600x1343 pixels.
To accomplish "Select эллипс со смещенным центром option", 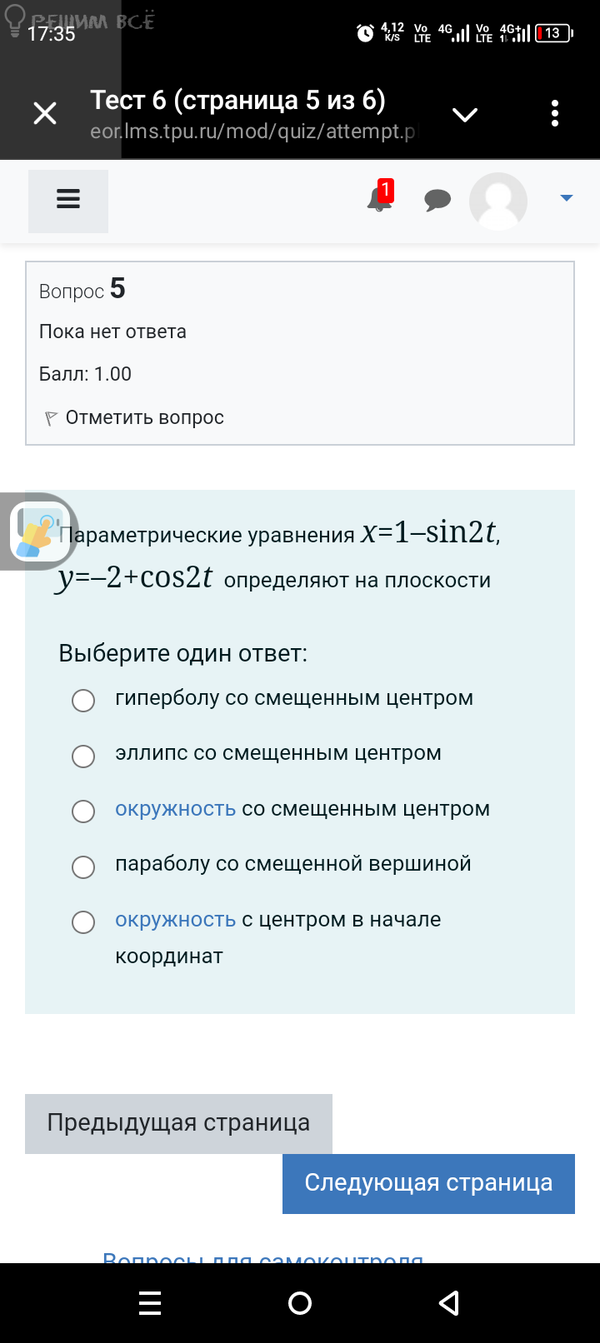I will click(83, 756).
